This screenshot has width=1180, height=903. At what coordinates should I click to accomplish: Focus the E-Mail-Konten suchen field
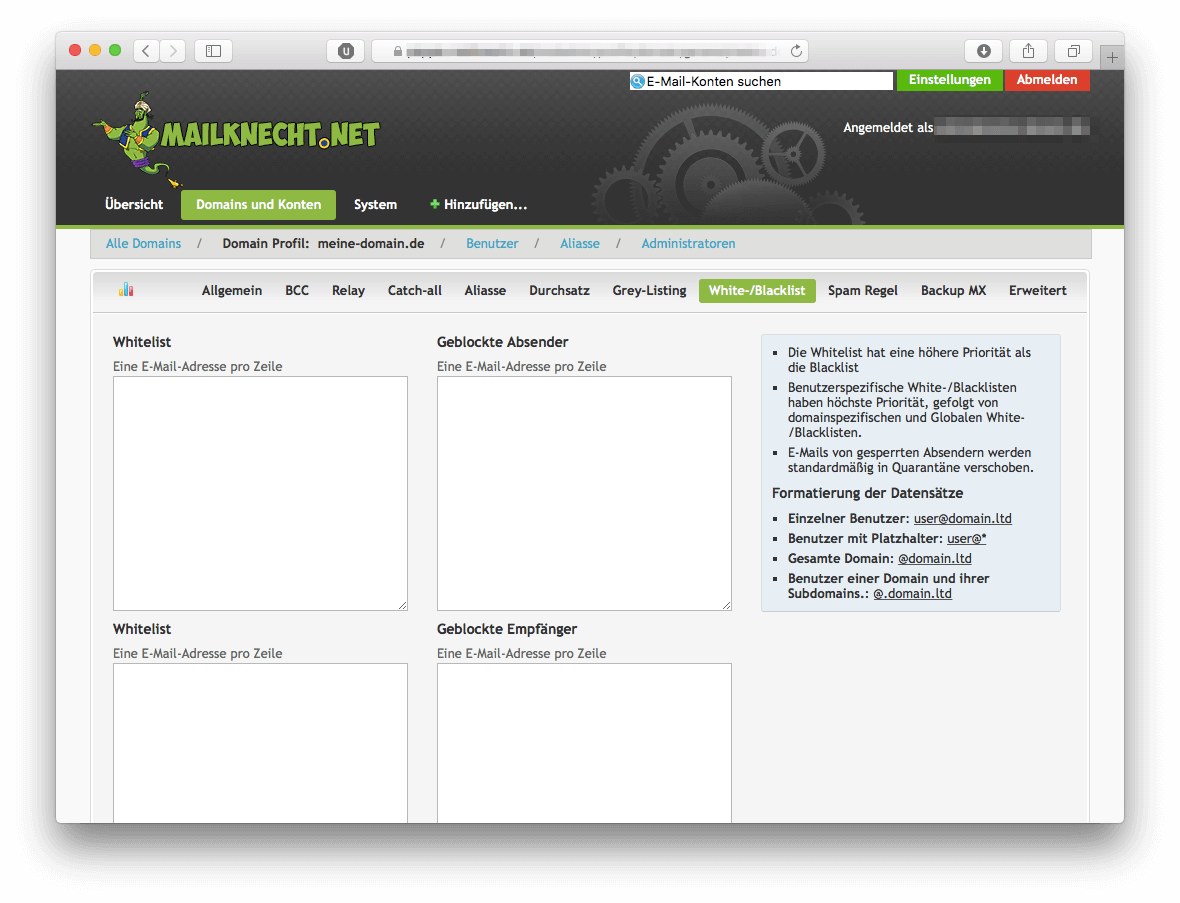click(761, 81)
